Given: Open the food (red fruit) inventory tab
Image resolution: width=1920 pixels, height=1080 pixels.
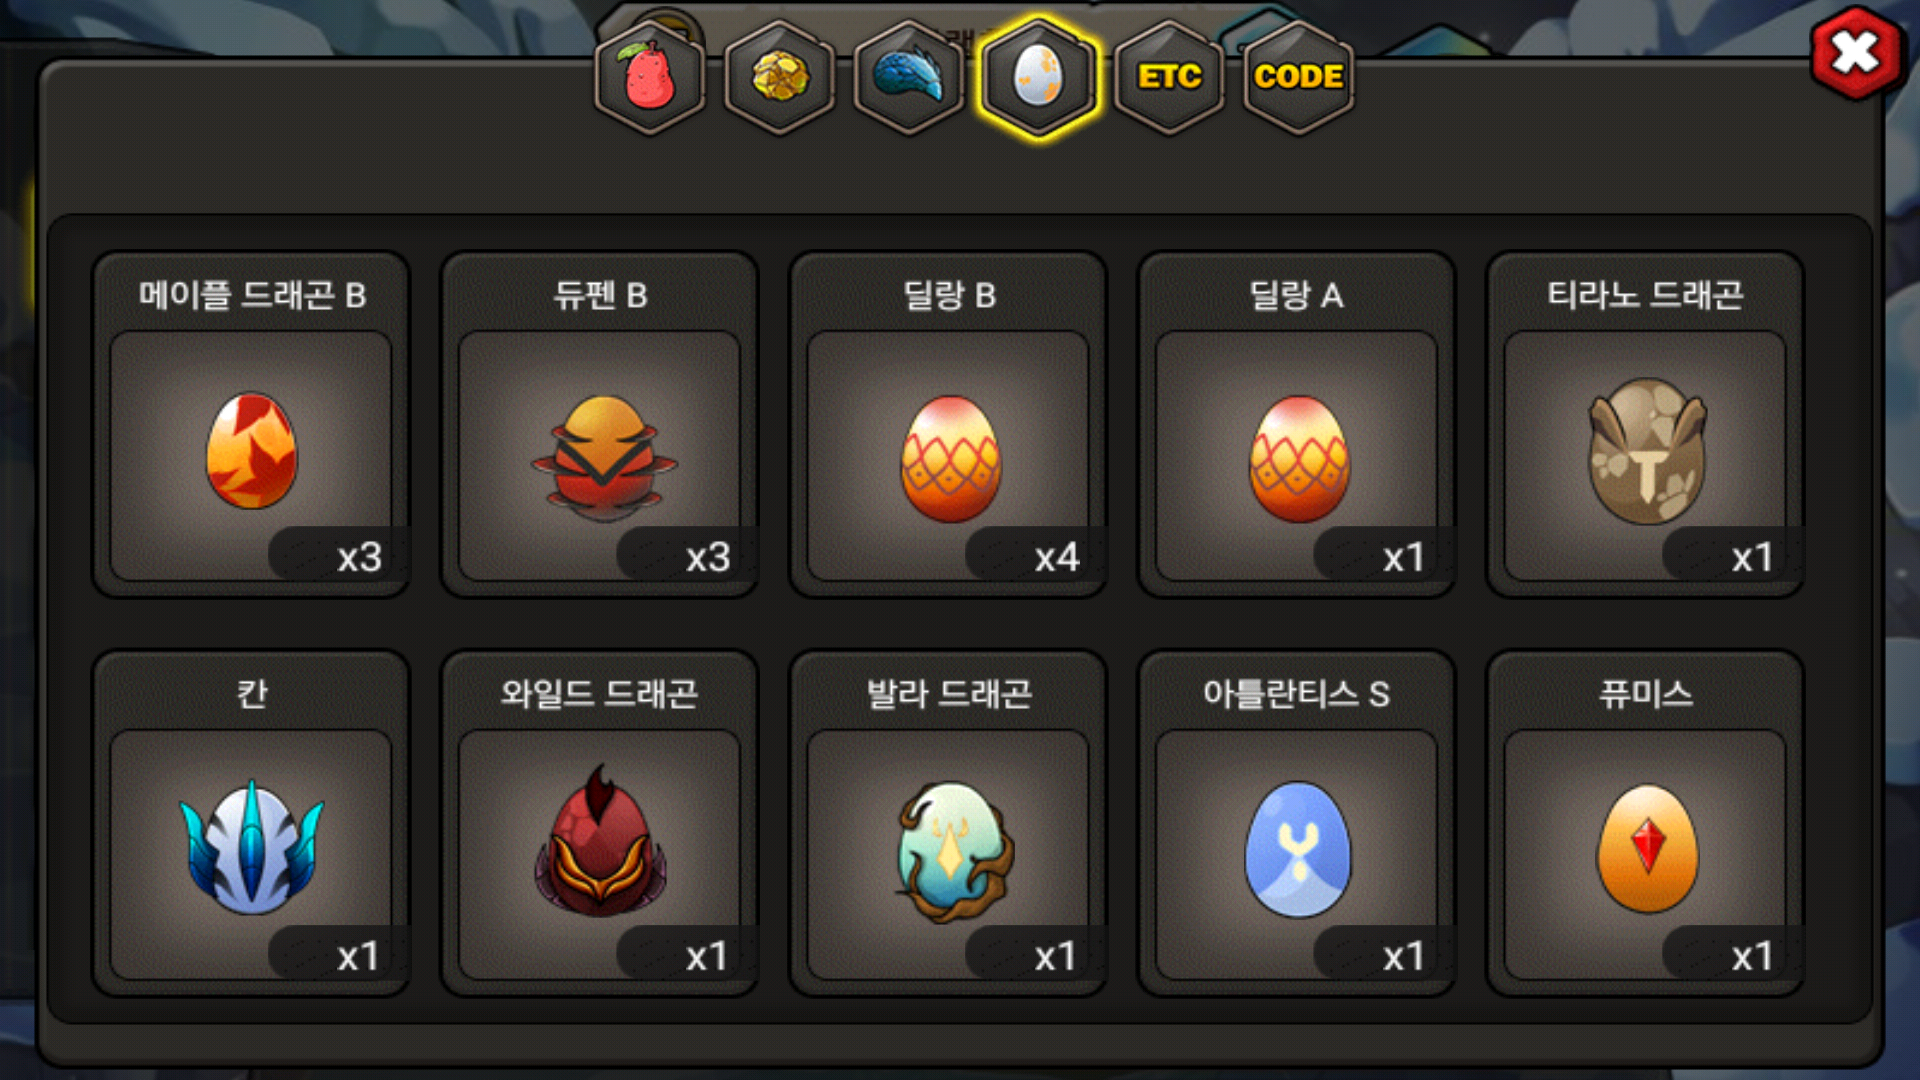Looking at the screenshot, I should (650, 77).
